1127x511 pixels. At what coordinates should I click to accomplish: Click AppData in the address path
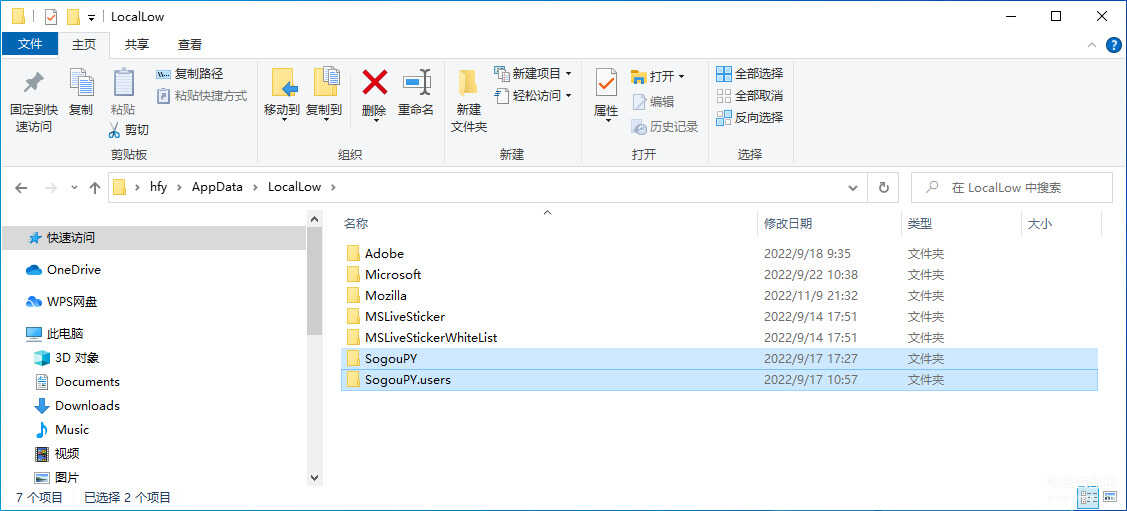coord(216,188)
